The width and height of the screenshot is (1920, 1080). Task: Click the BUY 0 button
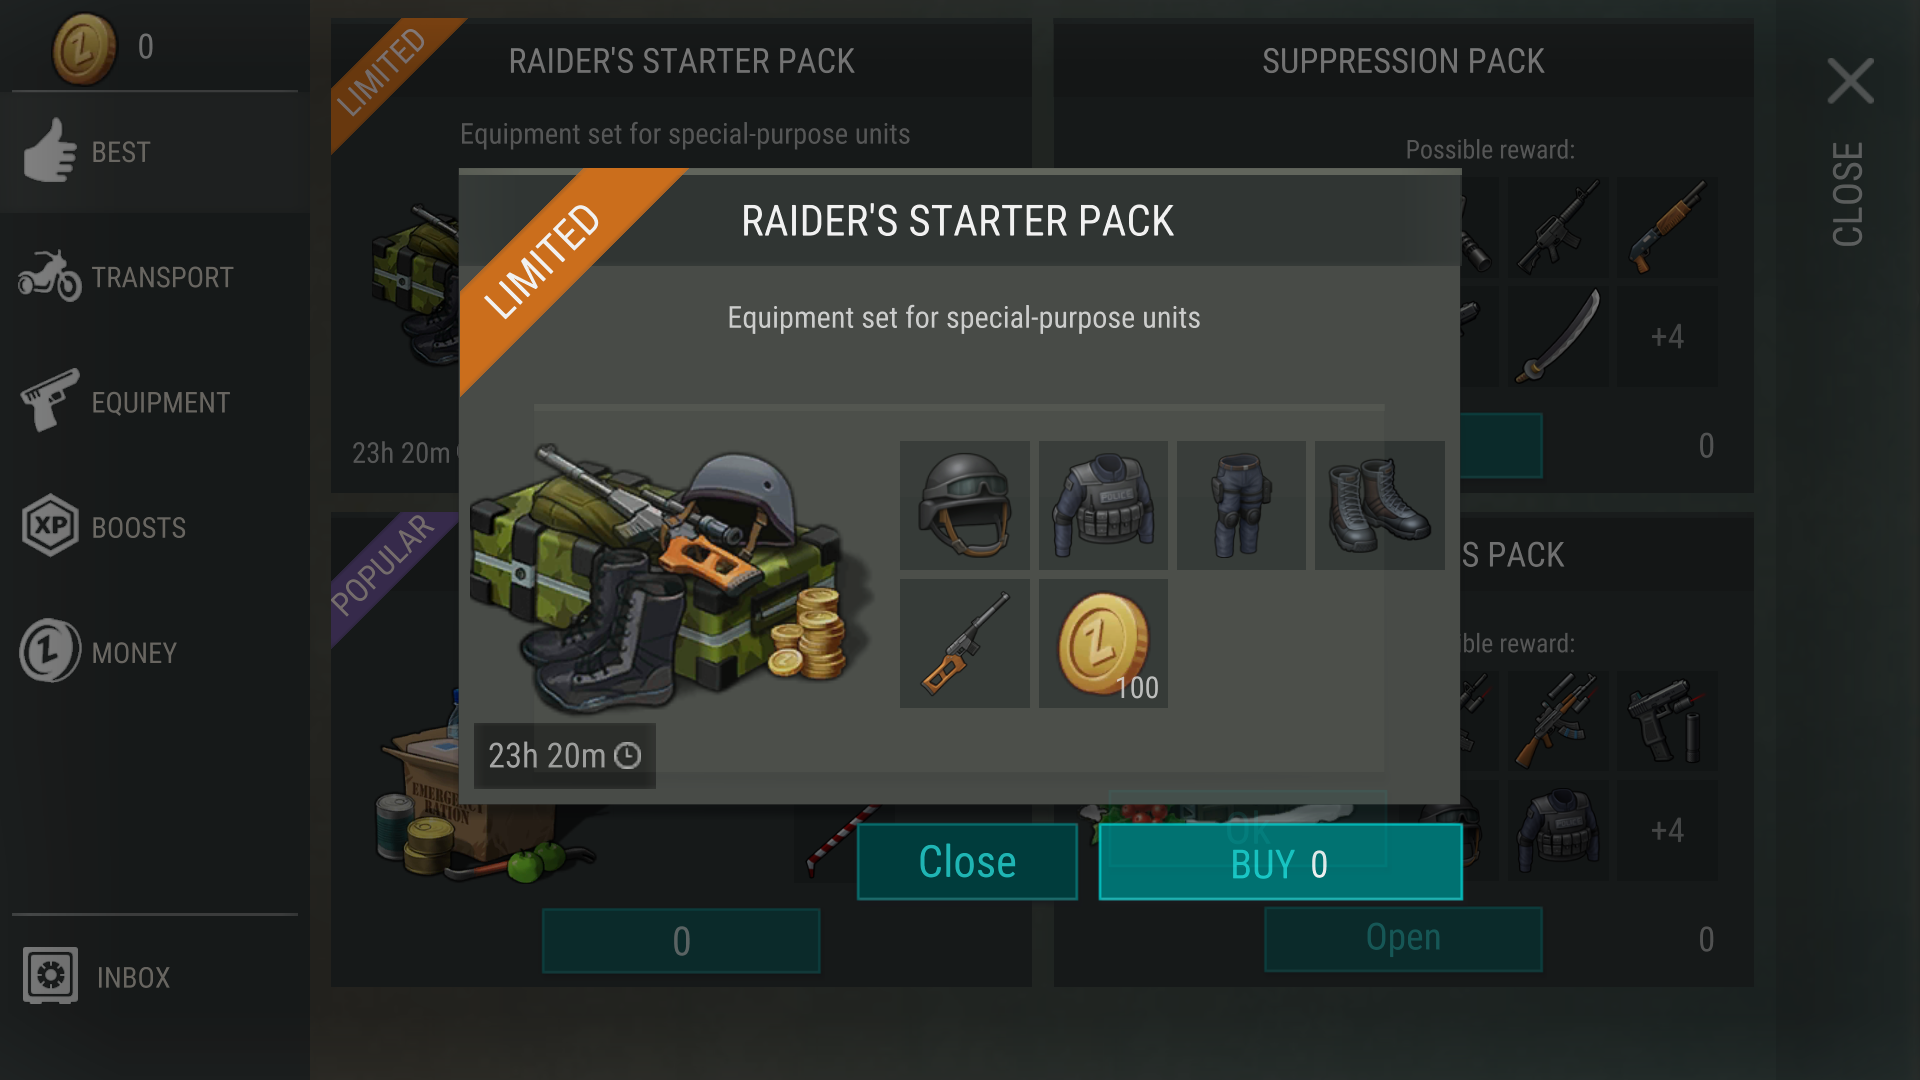point(1280,862)
